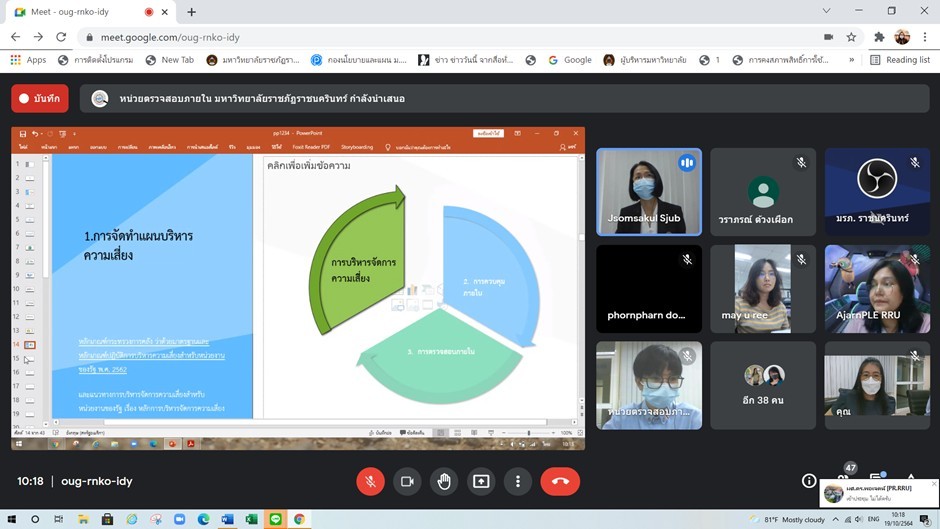Unmute the microphone in Meet
Image resolution: width=940 pixels, height=529 pixels.
click(x=370, y=481)
